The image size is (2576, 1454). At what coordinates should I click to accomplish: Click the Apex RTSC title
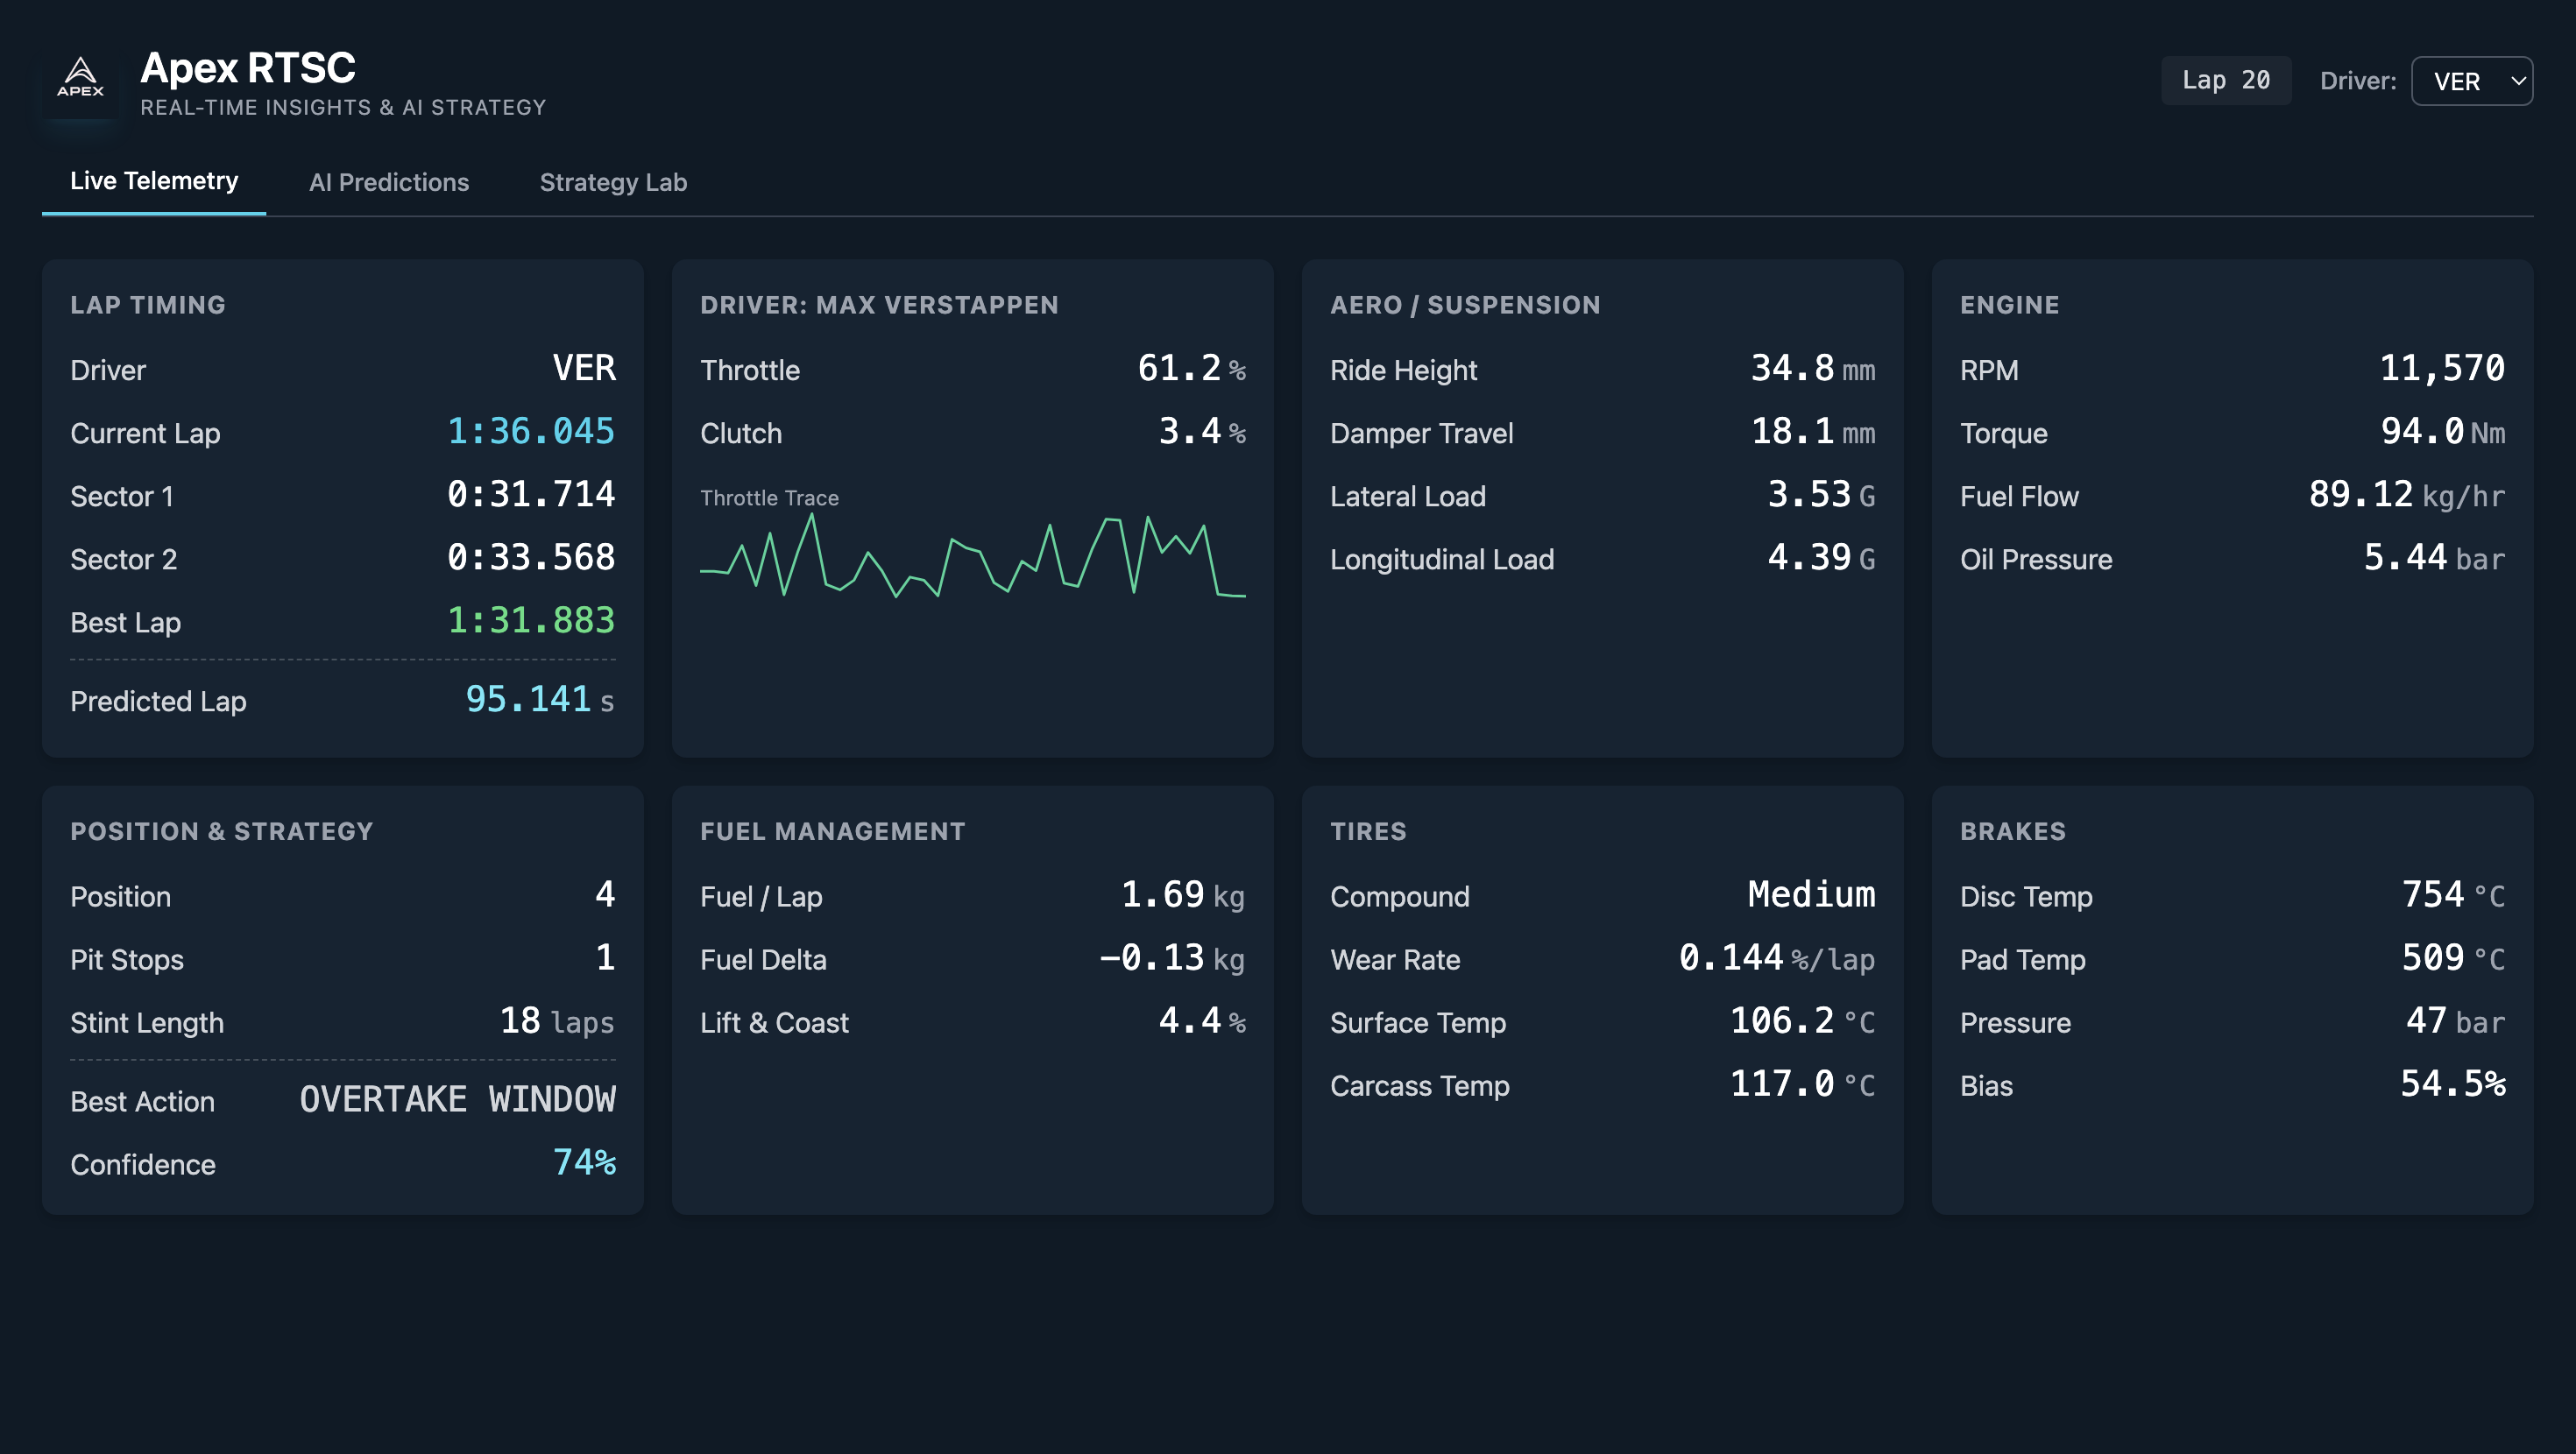click(x=248, y=68)
